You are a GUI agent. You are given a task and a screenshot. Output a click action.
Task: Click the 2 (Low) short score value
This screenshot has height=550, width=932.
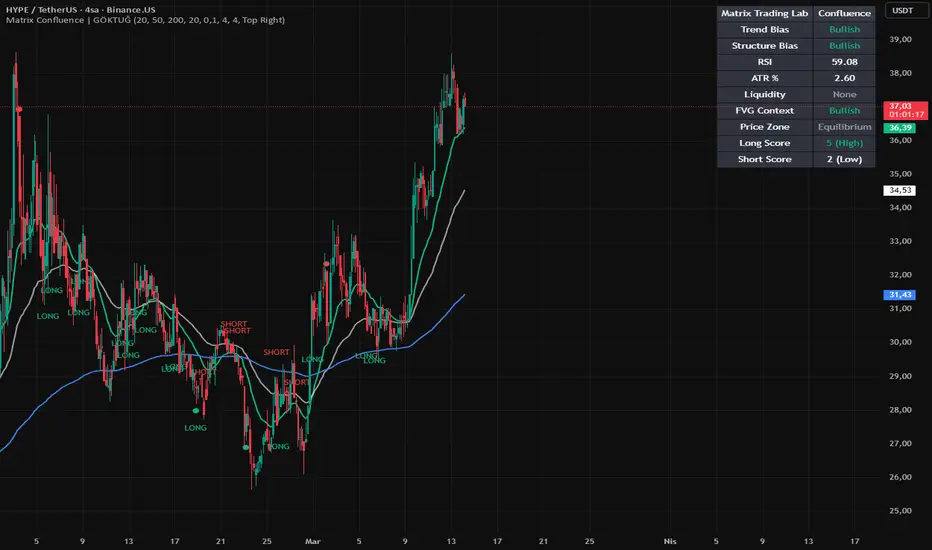[x=844, y=159]
